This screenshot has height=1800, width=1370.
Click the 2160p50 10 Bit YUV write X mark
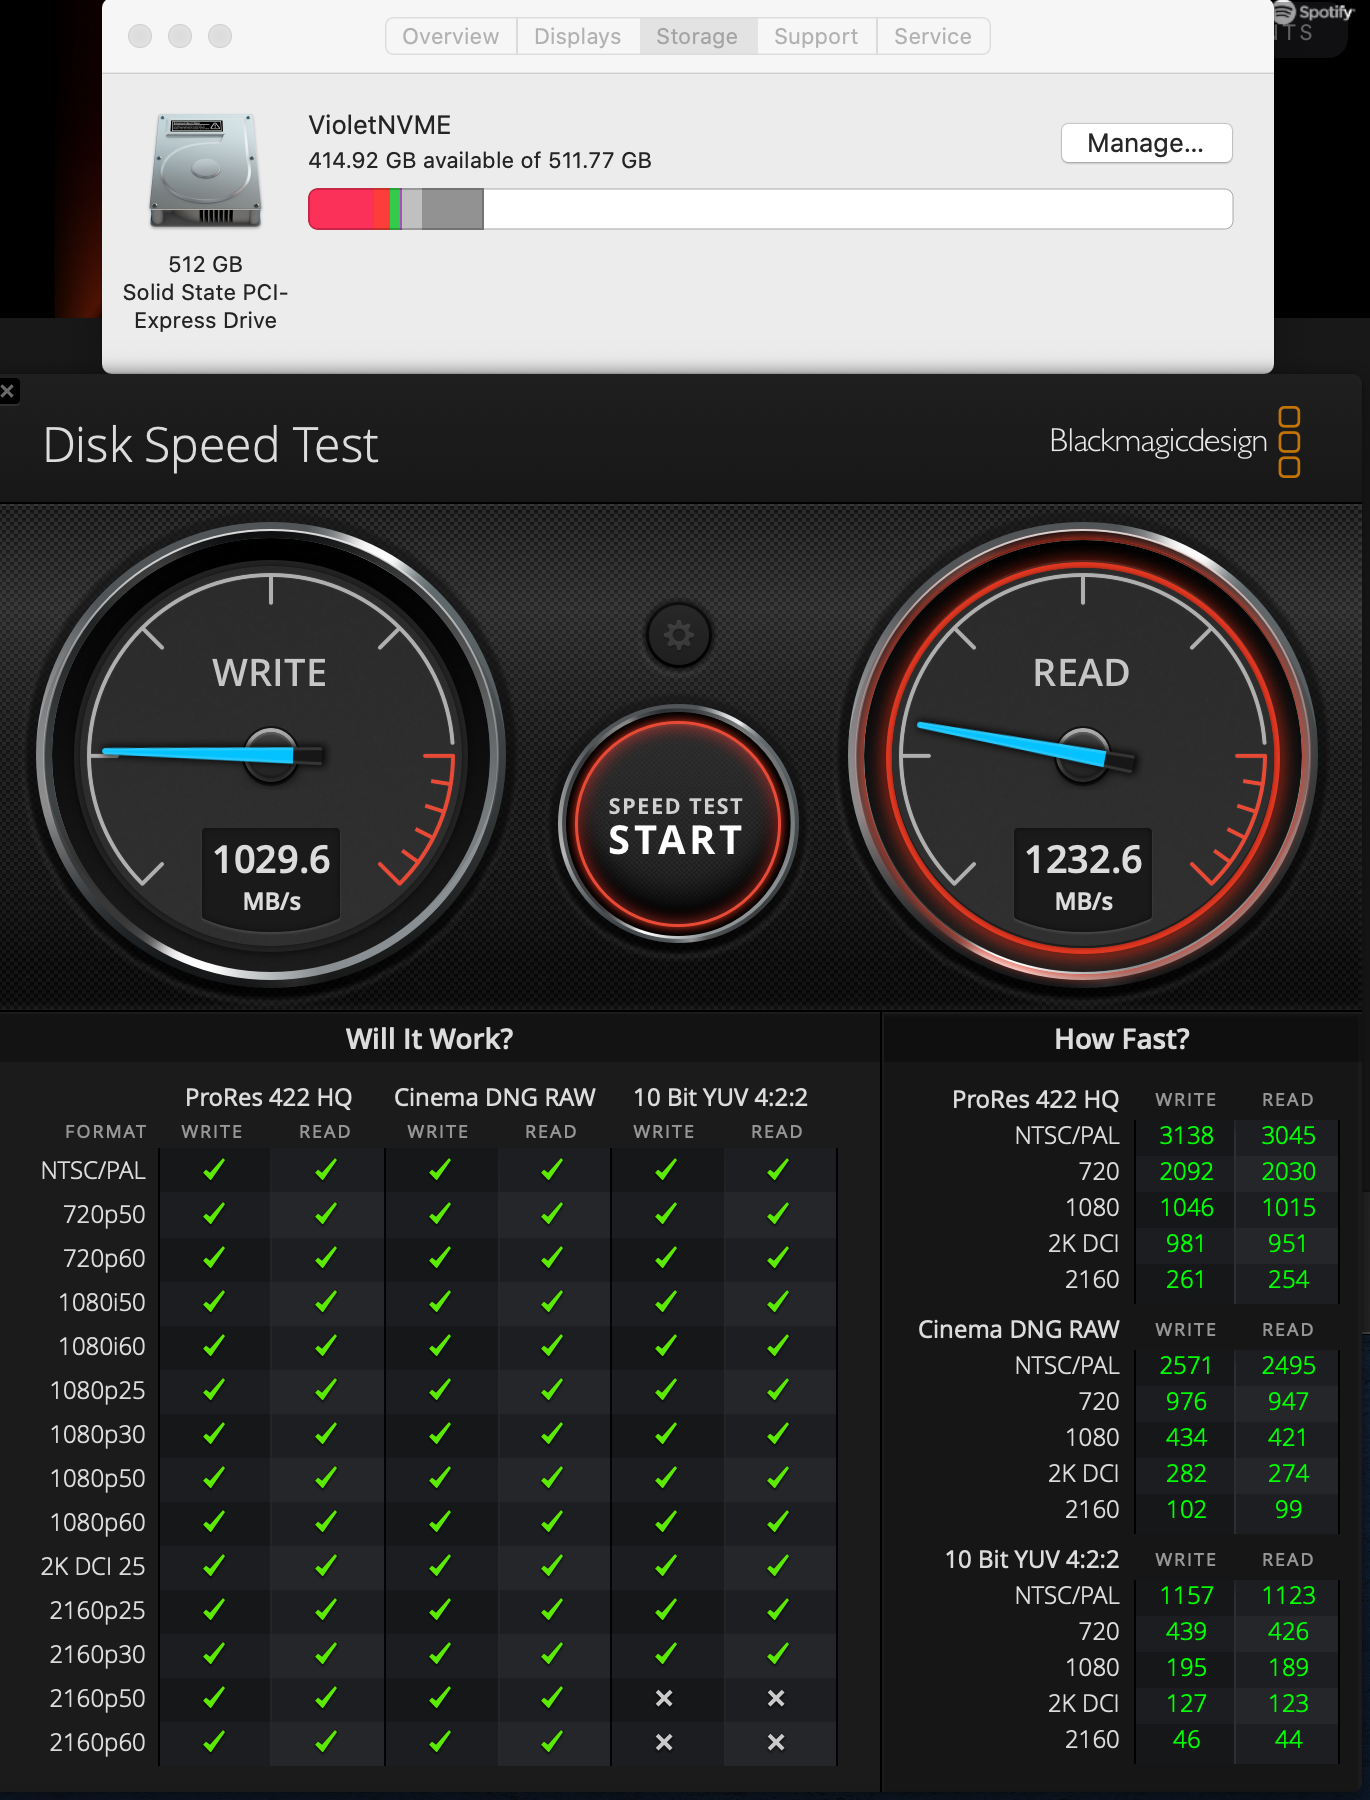[x=664, y=1698]
